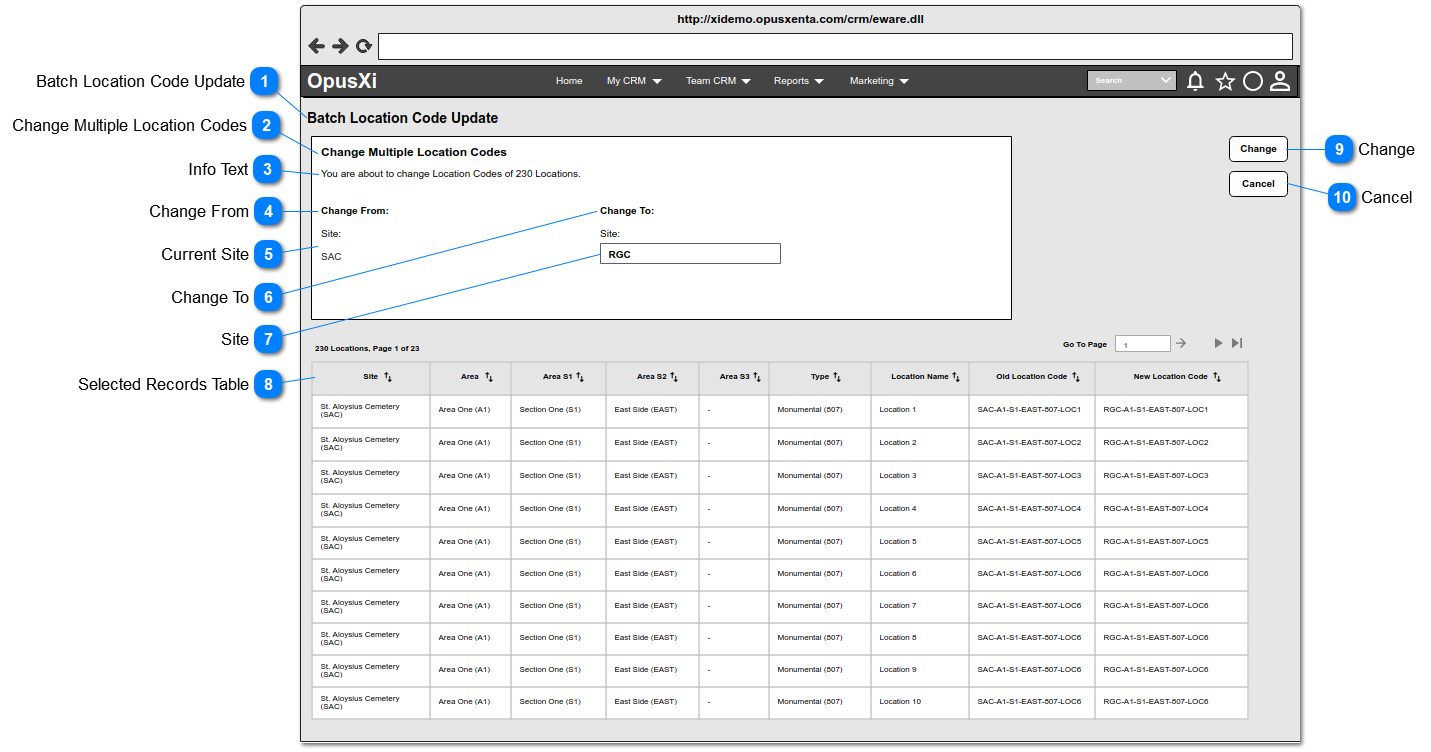The image size is (1431, 752).
Task: Open the user profile icon
Action: (1280, 82)
